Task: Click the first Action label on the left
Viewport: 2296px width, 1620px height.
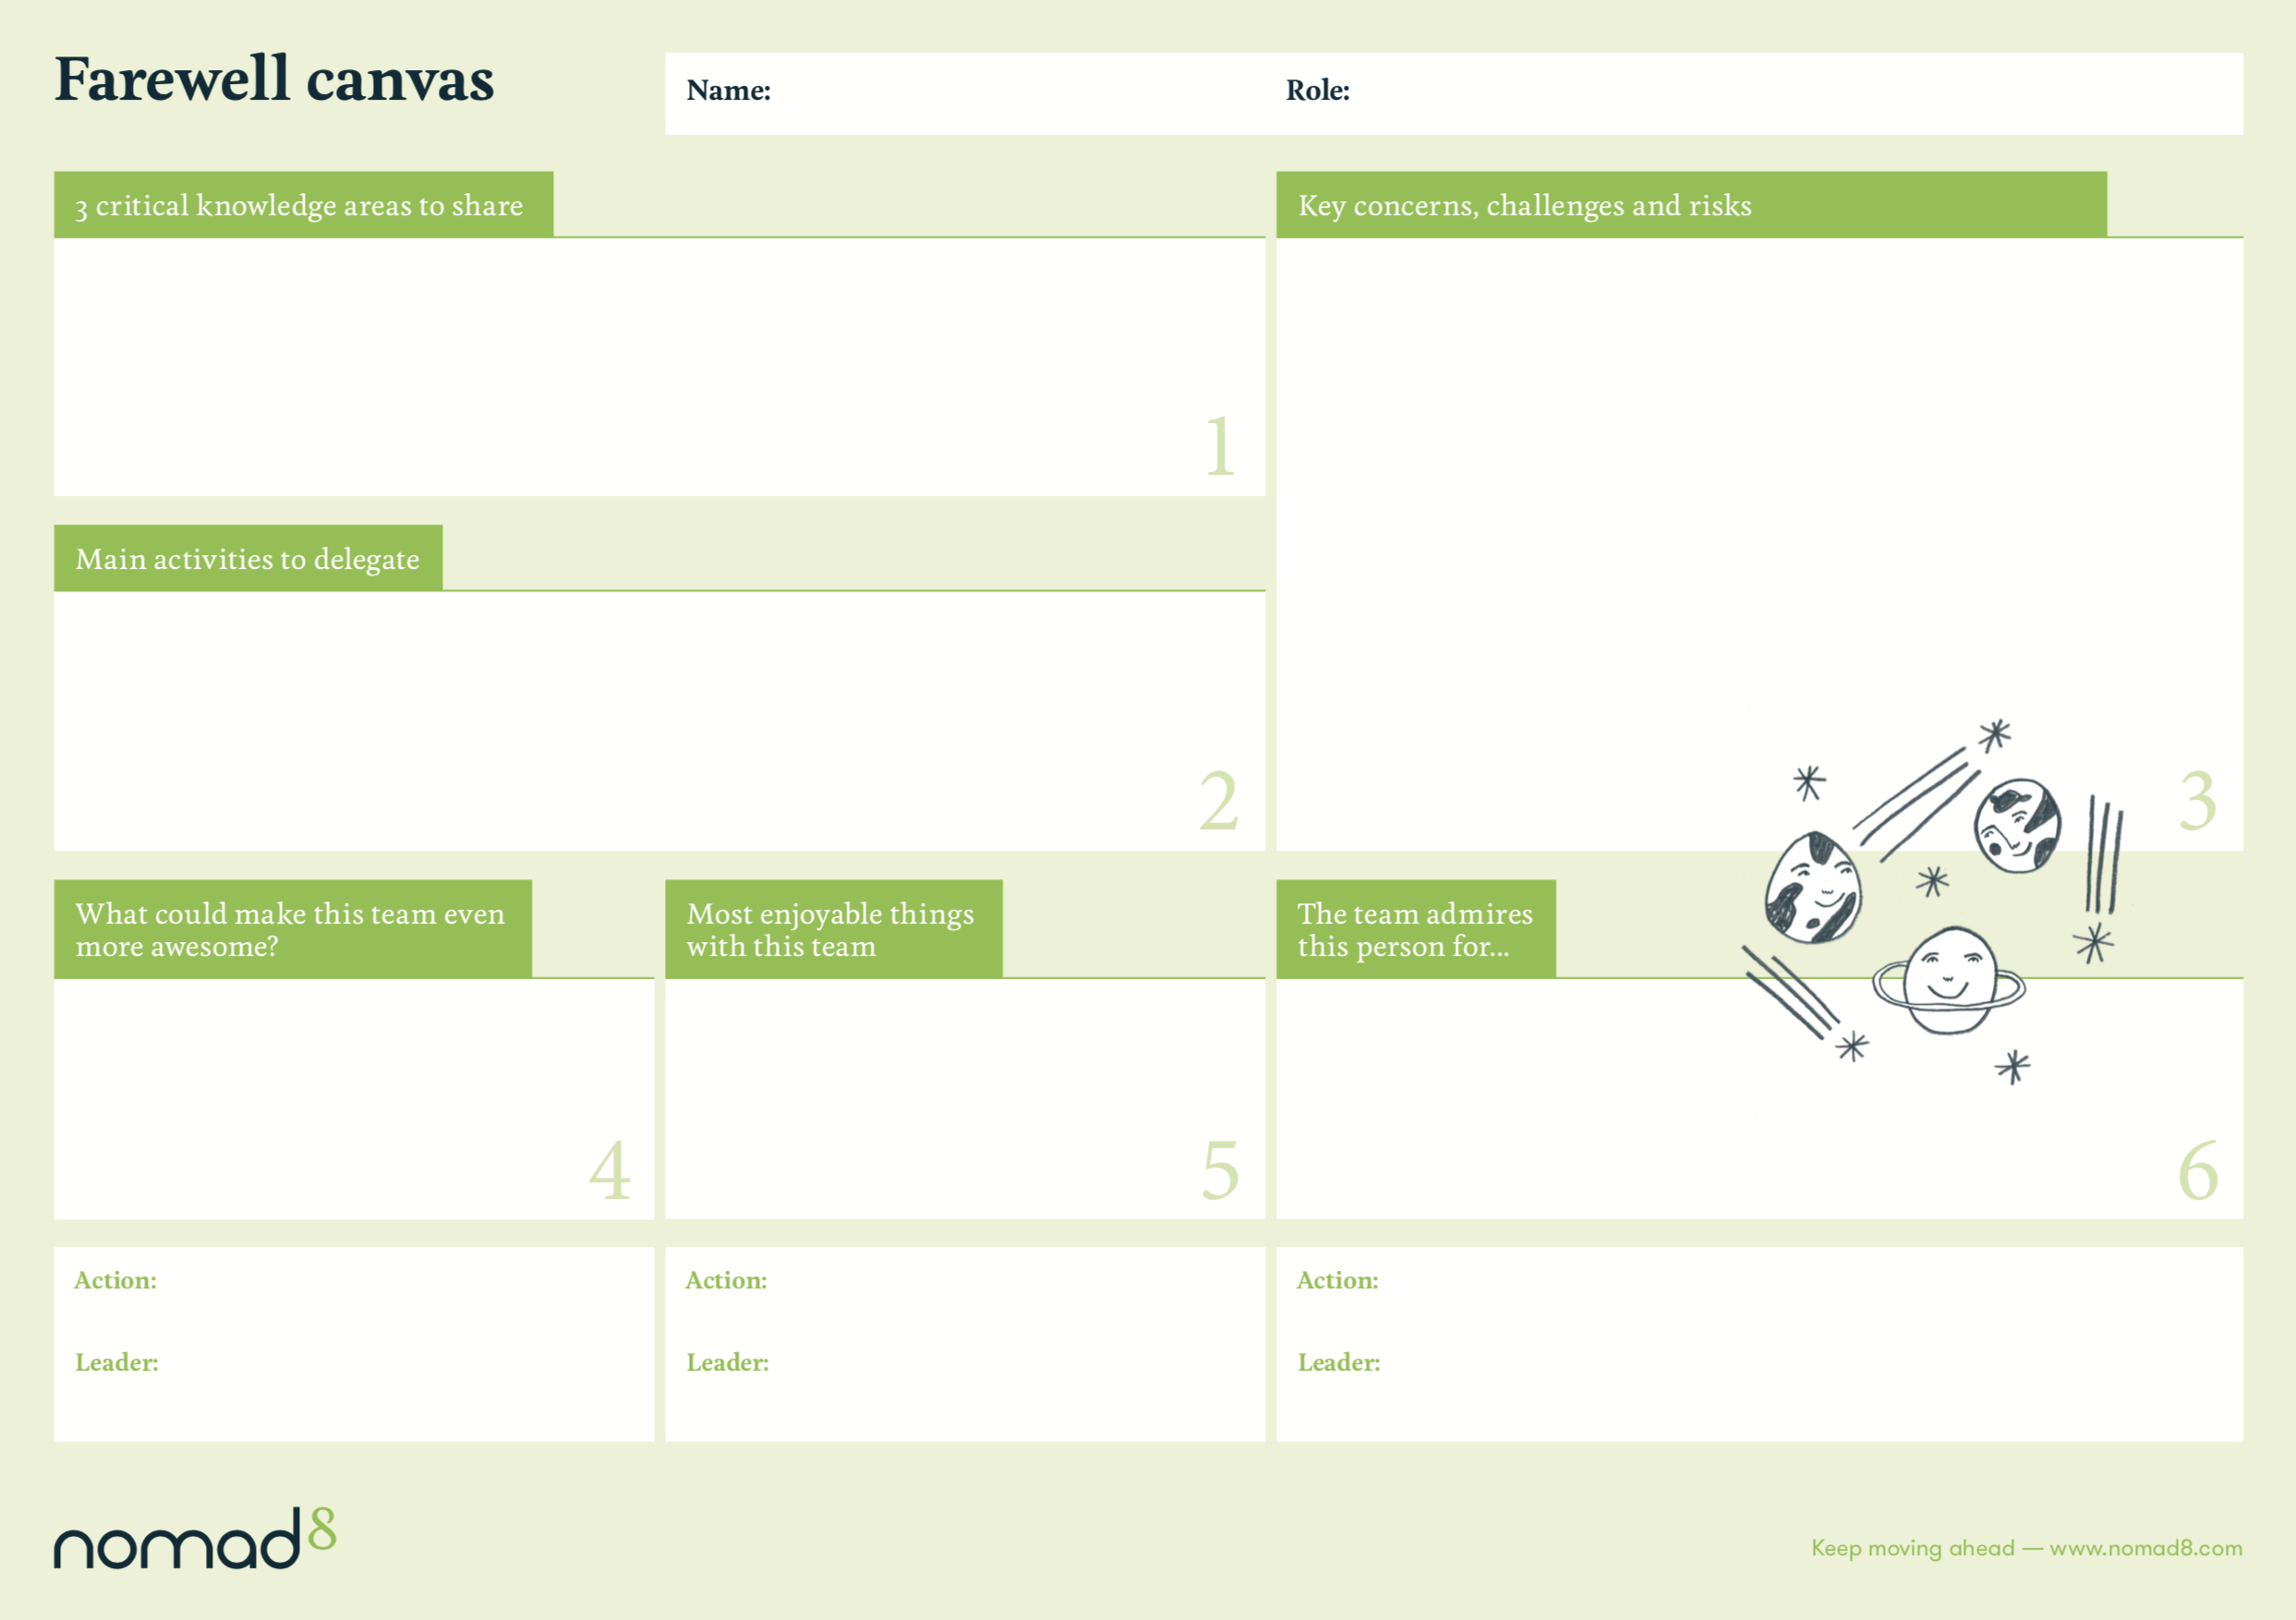Action: coord(116,1281)
